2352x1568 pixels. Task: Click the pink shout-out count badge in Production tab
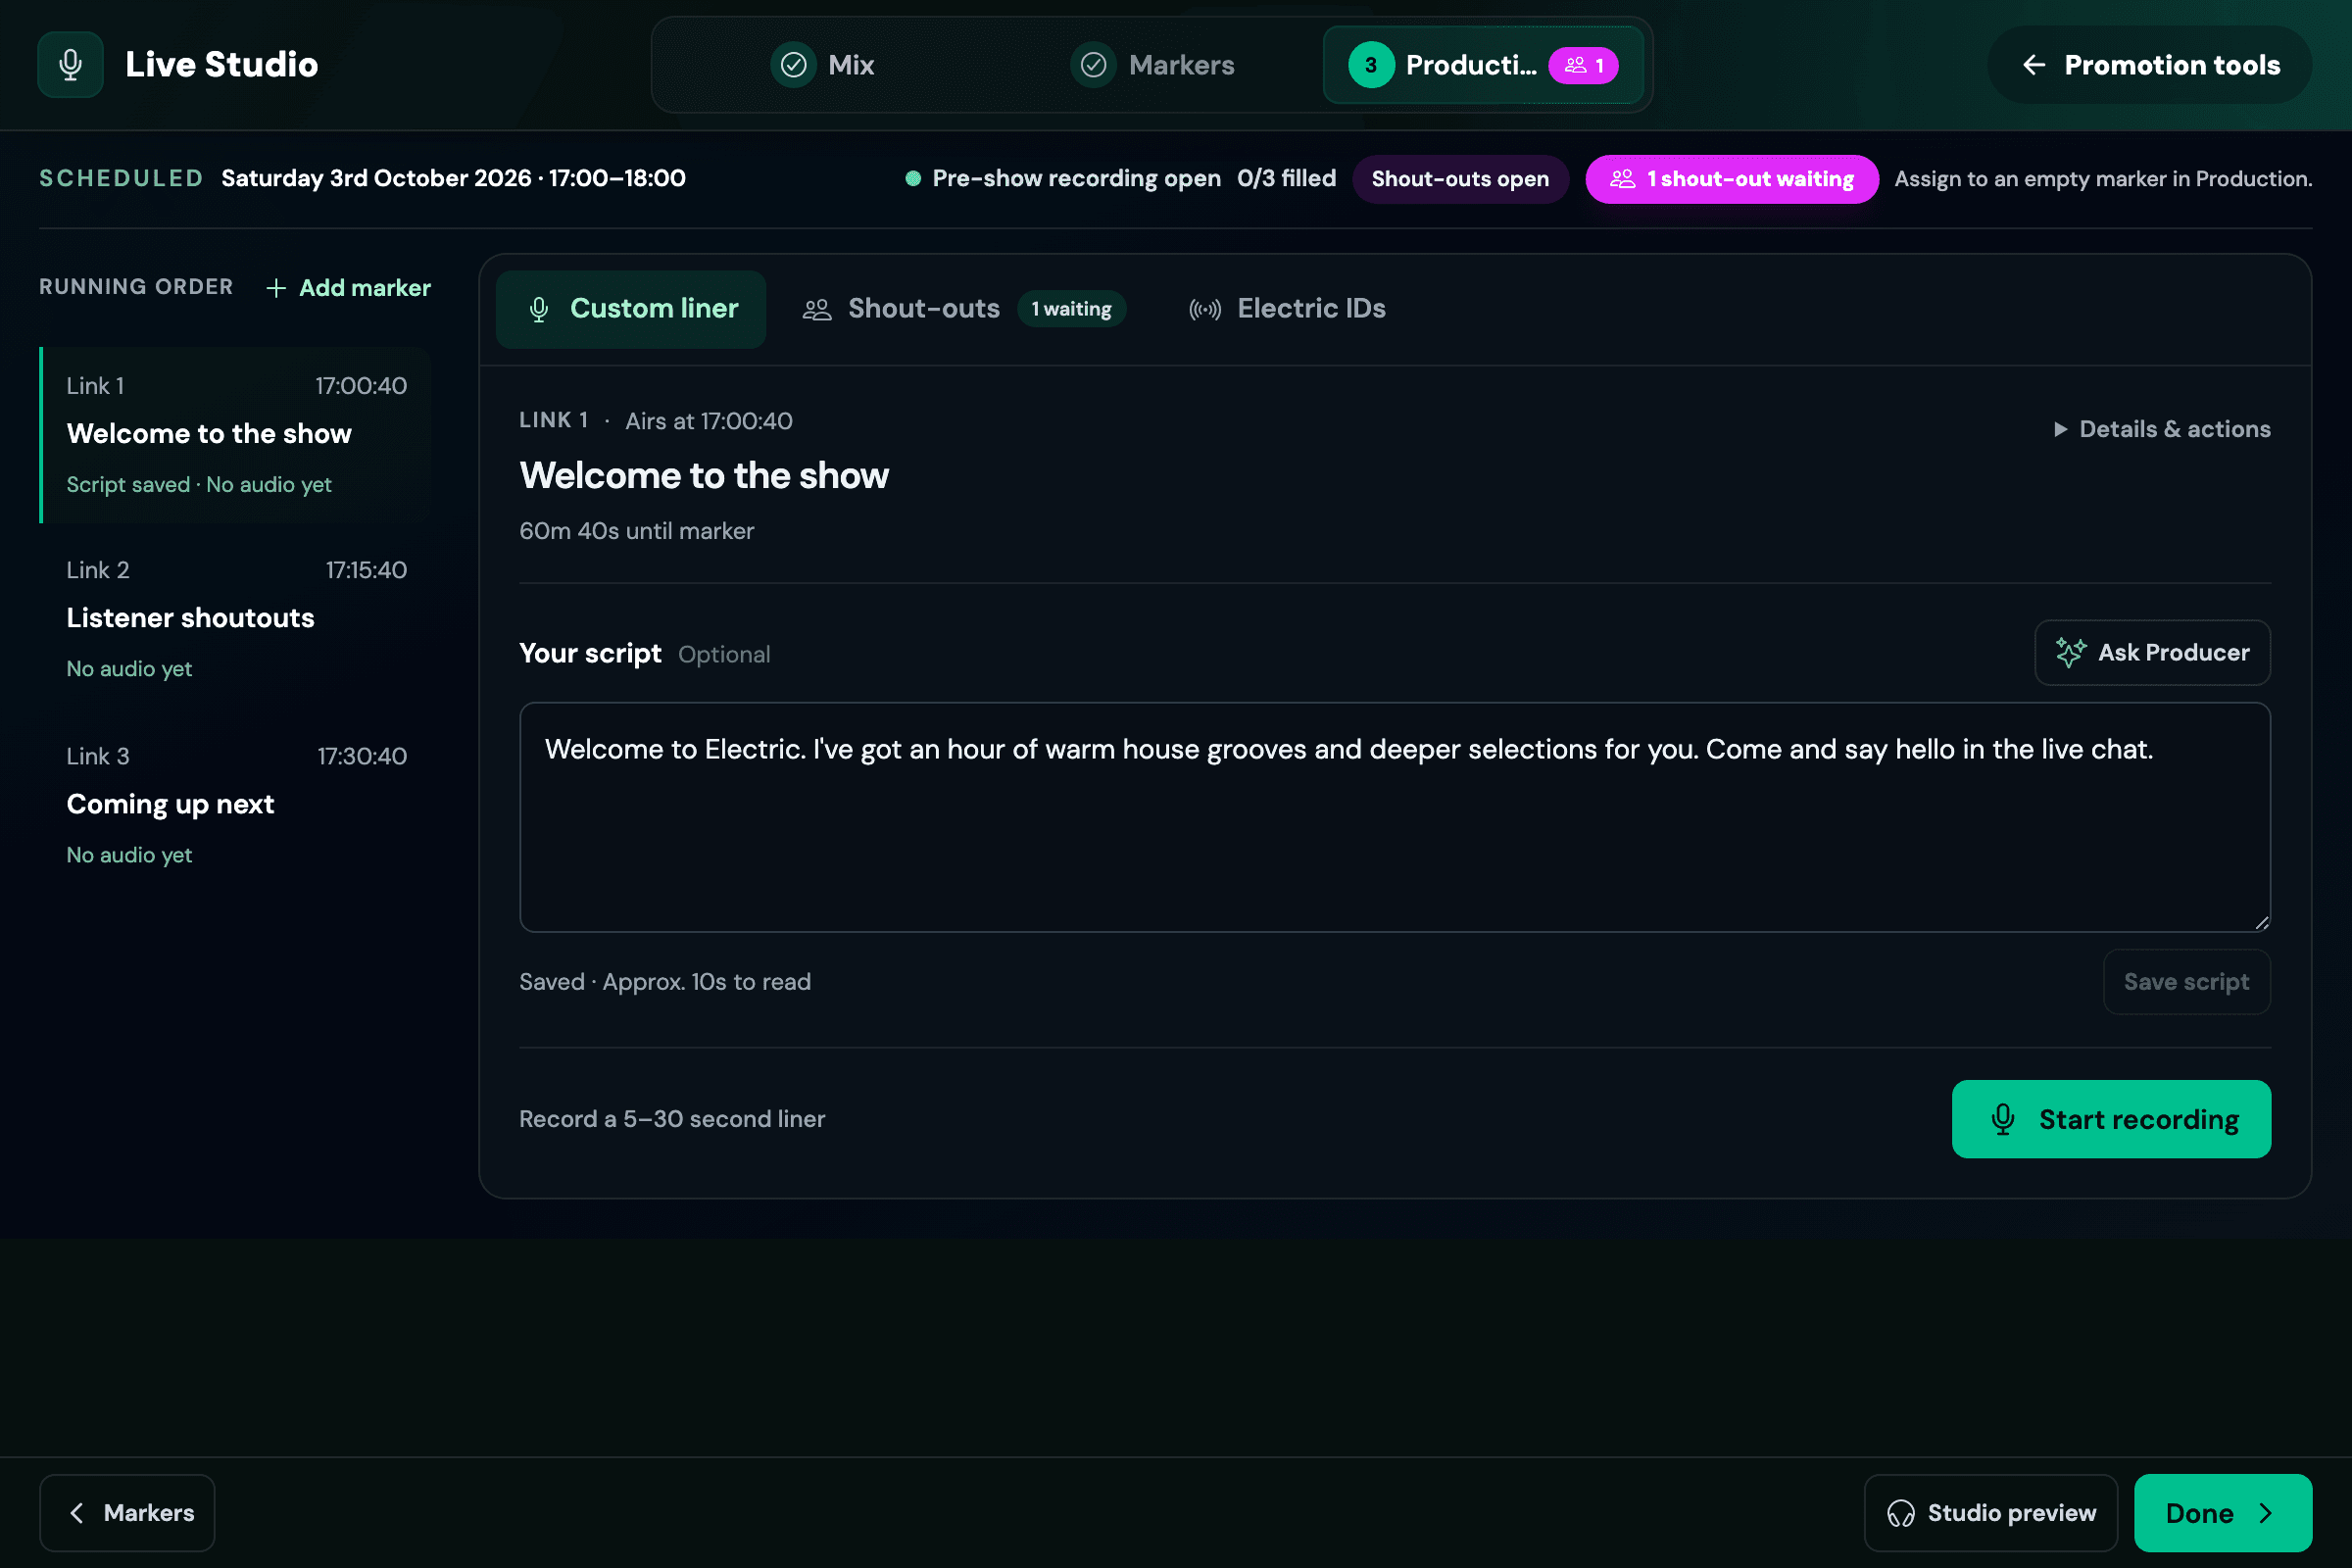[1583, 66]
